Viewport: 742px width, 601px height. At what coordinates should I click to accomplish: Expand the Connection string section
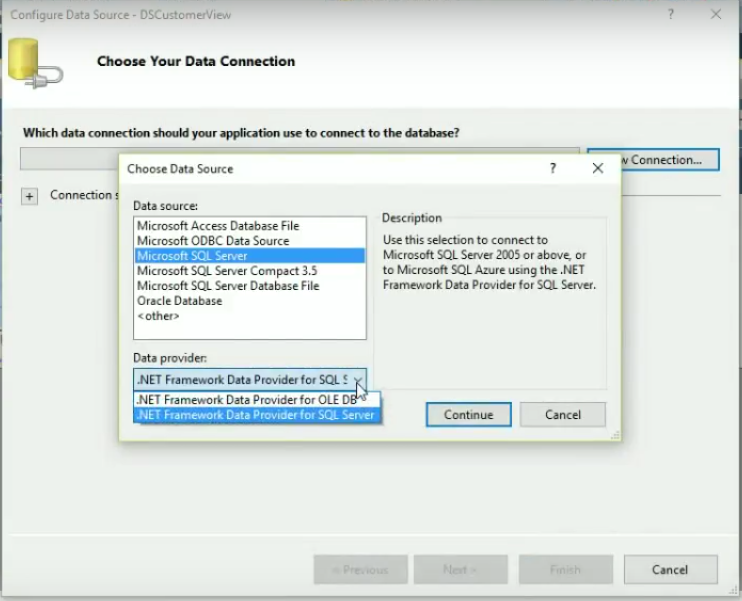29,196
